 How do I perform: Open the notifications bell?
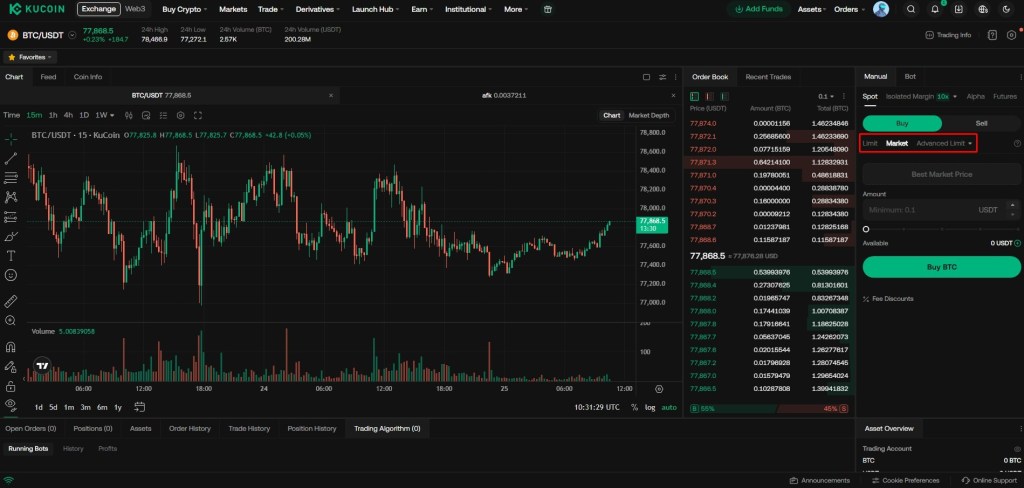pos(935,9)
